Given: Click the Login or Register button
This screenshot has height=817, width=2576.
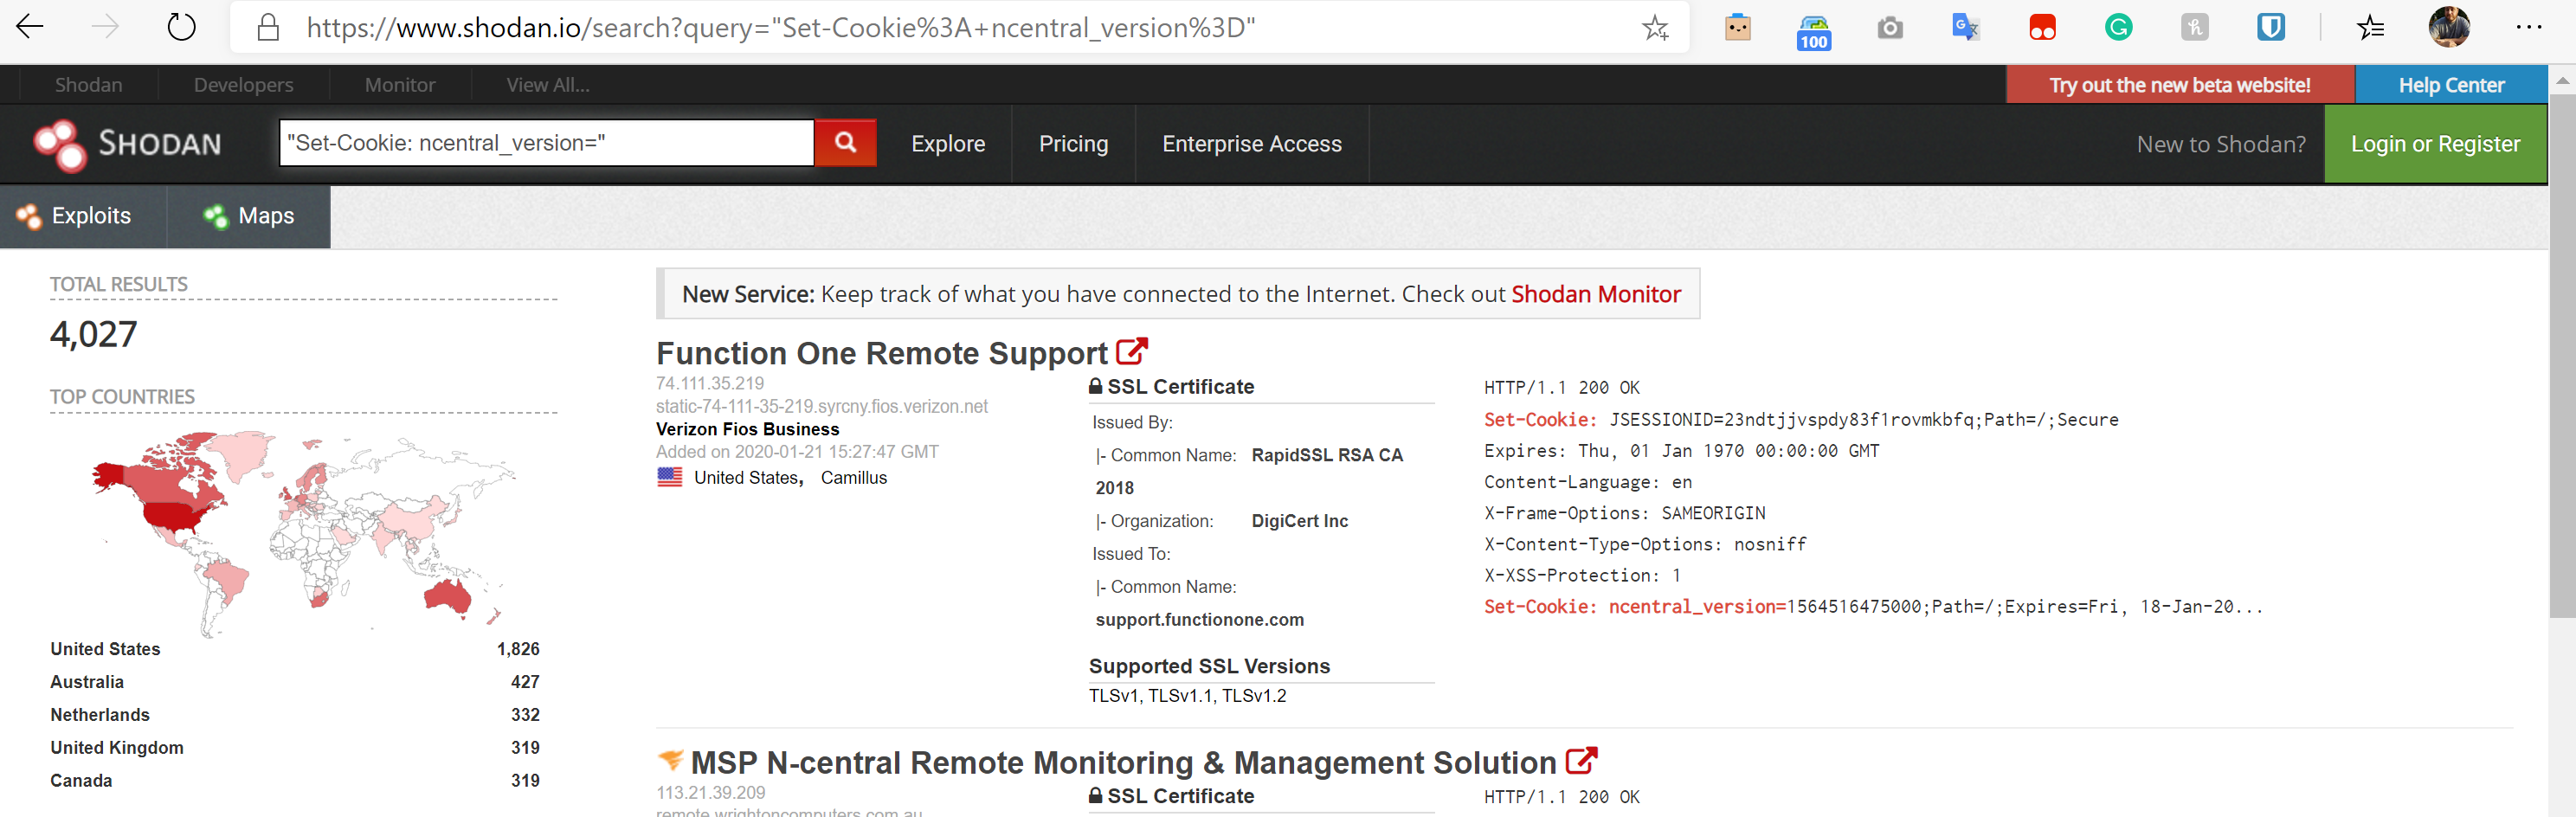Looking at the screenshot, I should click(x=2435, y=144).
